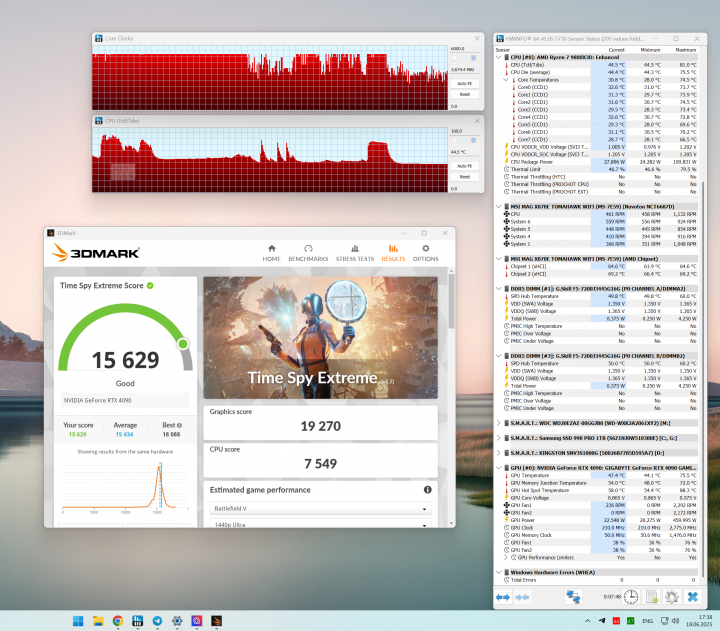Collapse the Windows Hardware Errors (WHEA) group

[x=499, y=572]
